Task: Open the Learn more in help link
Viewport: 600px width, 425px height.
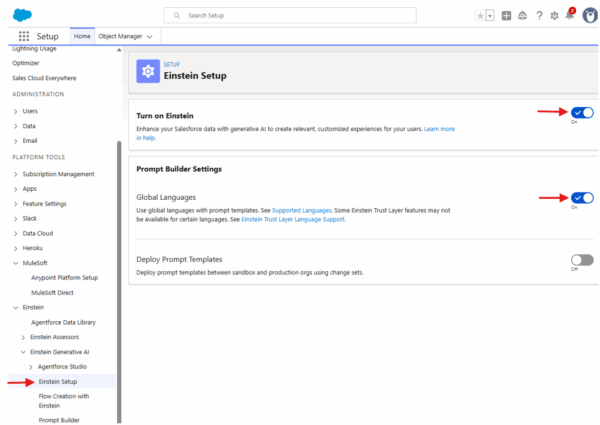Action: click(x=439, y=129)
